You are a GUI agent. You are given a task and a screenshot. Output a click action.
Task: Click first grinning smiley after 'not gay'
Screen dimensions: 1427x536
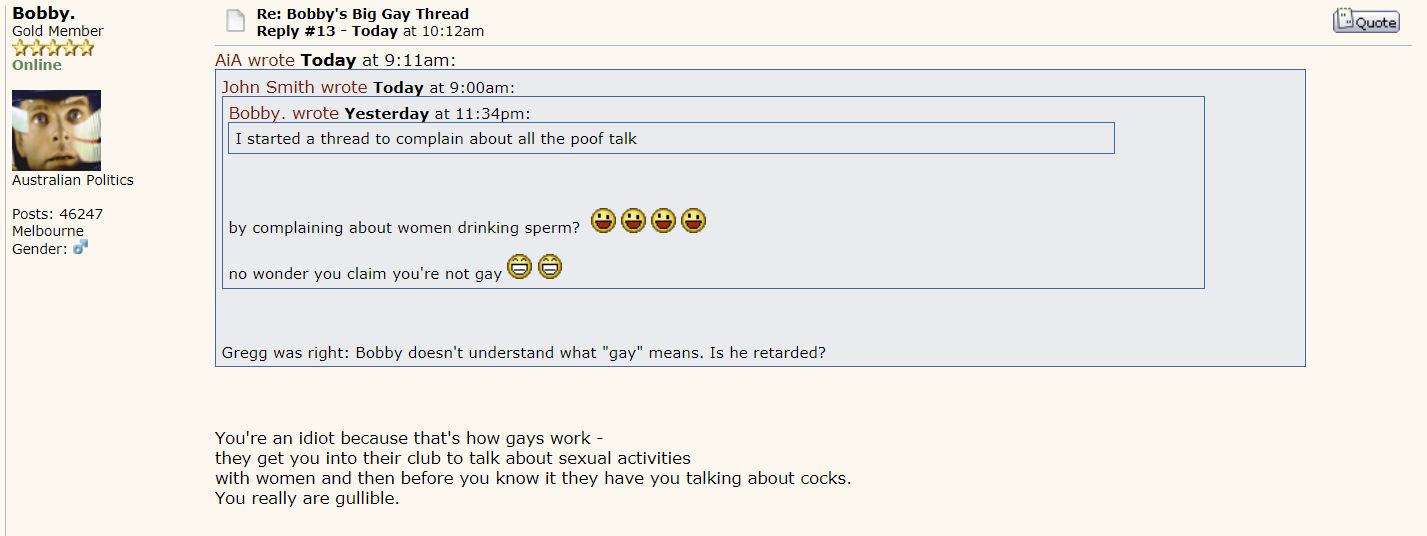519,267
